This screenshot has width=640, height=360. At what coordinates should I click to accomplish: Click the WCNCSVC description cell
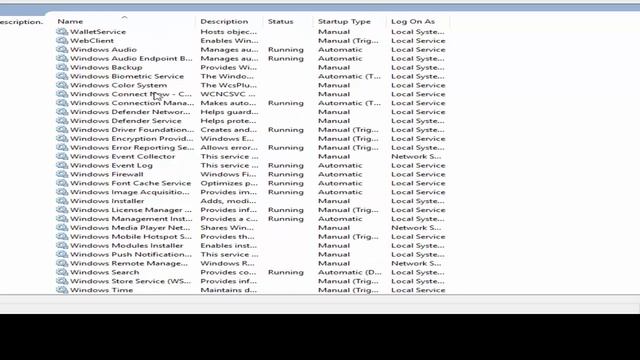tap(228, 94)
